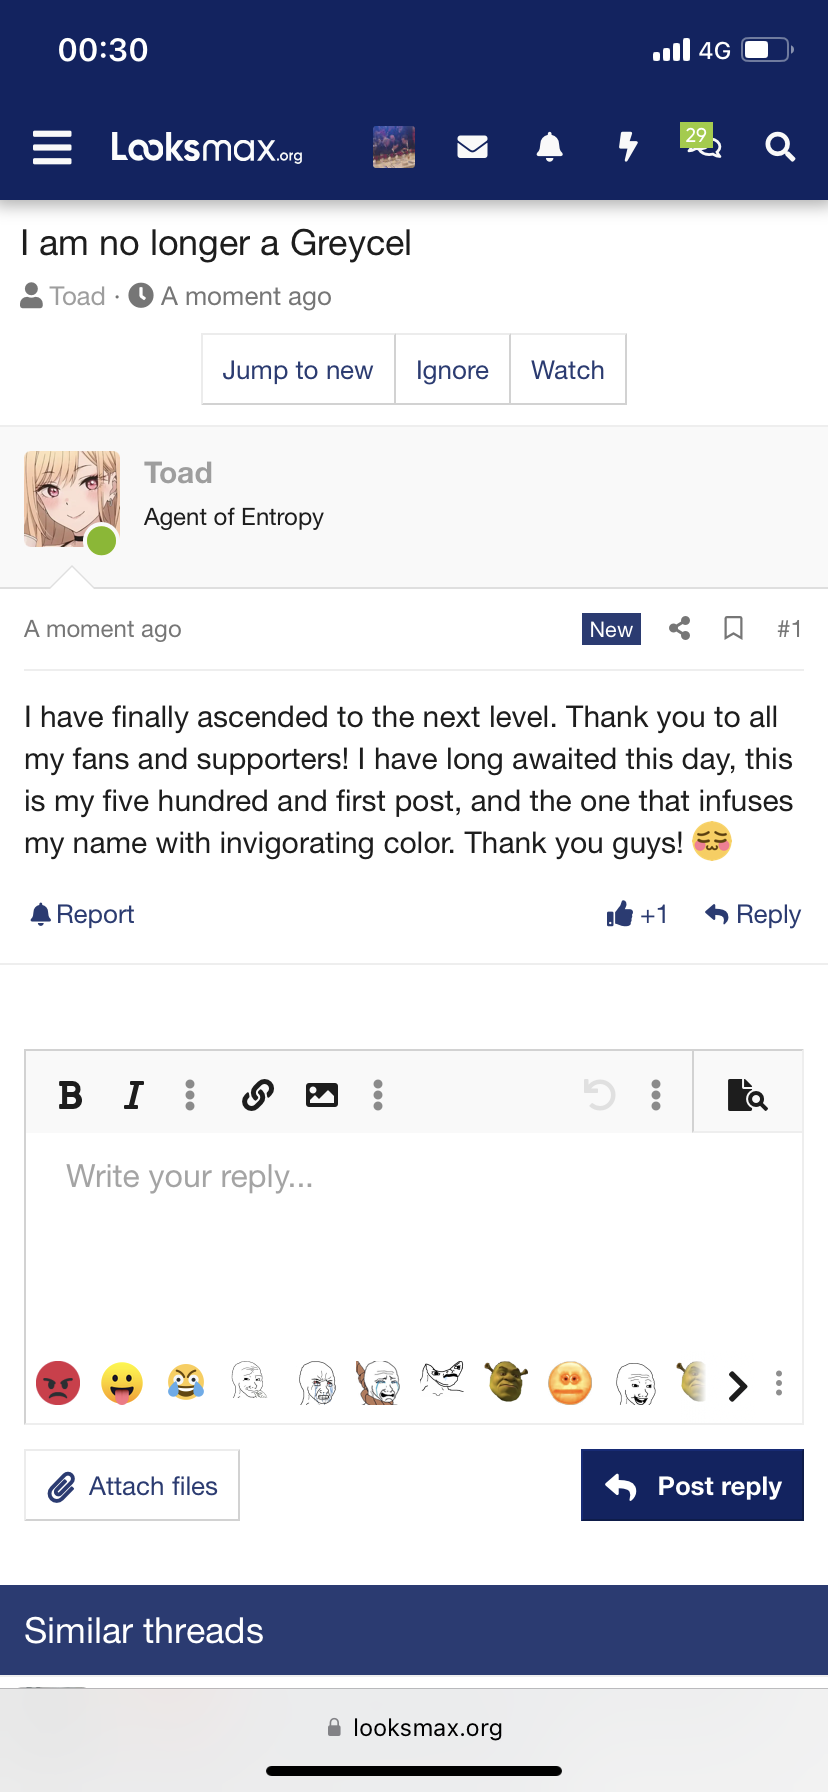The height and width of the screenshot is (1792, 828).
Task: Select Jump to new
Action: (298, 370)
